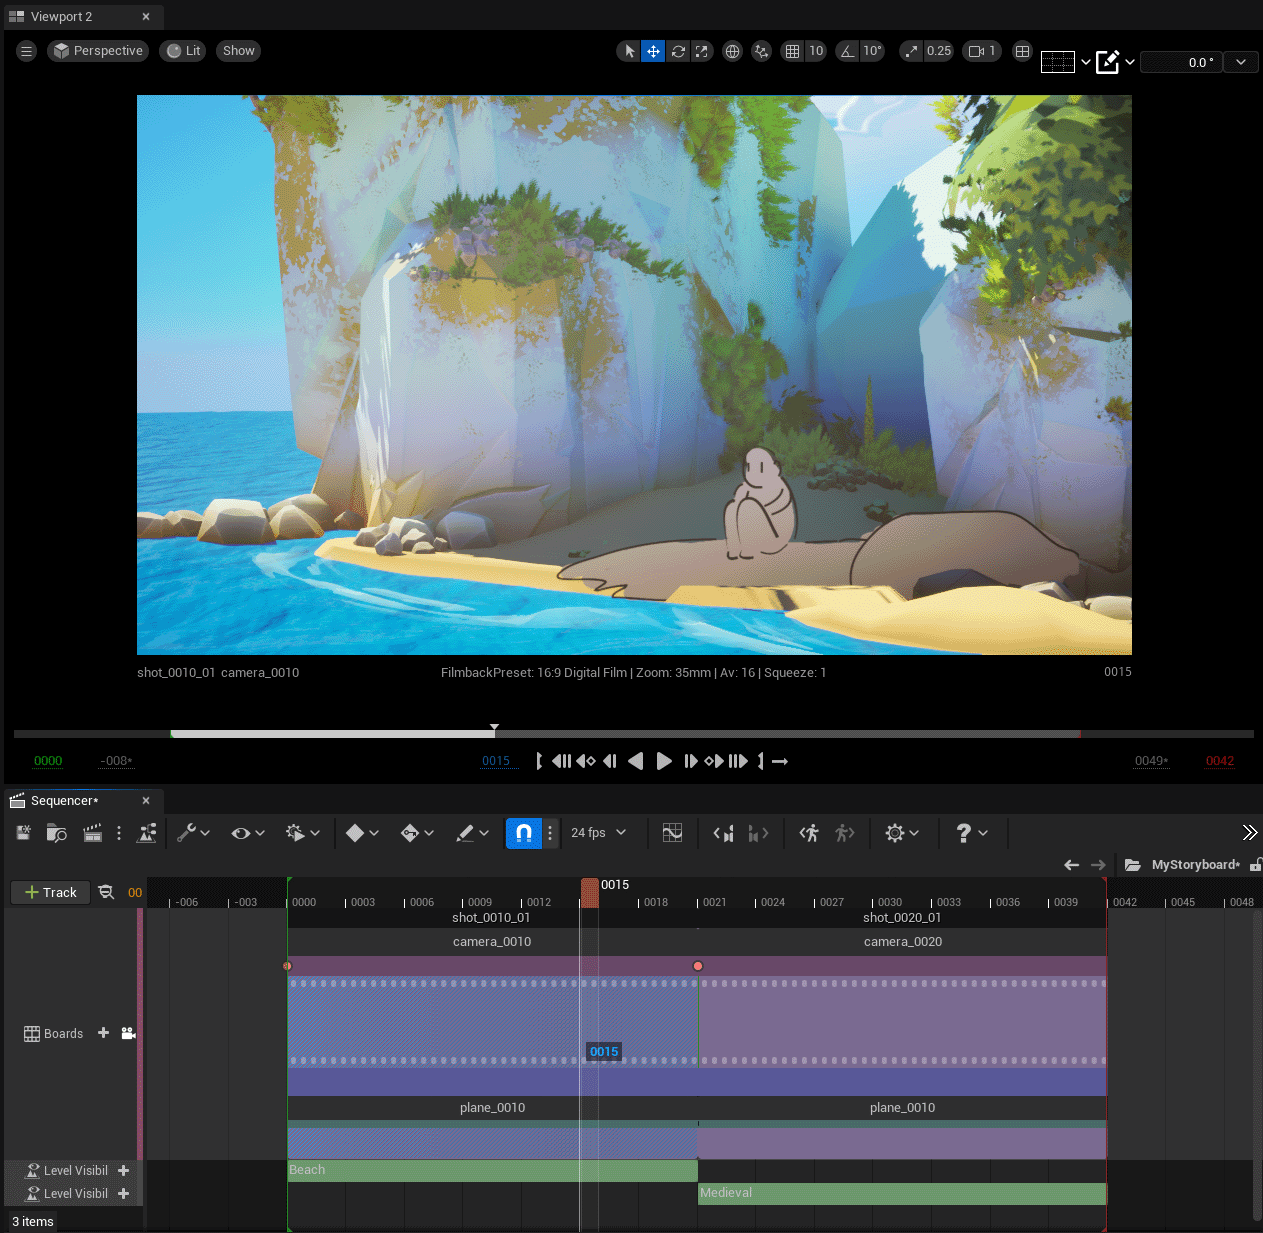Click the Curve Editor icon in Sequencer toolbar
This screenshot has width=1263, height=1233.
672,832
